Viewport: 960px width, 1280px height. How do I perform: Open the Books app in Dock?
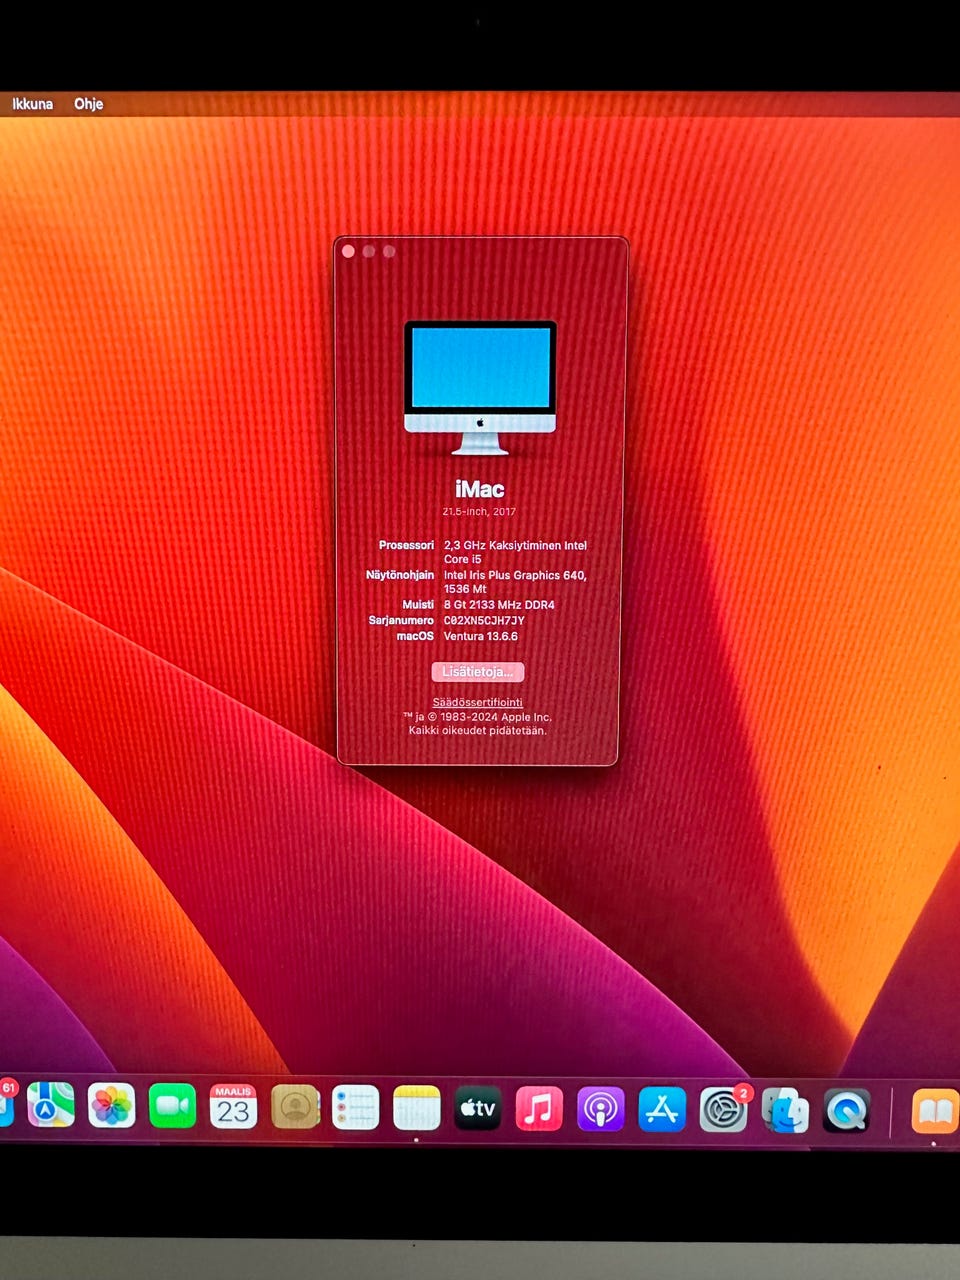pos(936,1111)
